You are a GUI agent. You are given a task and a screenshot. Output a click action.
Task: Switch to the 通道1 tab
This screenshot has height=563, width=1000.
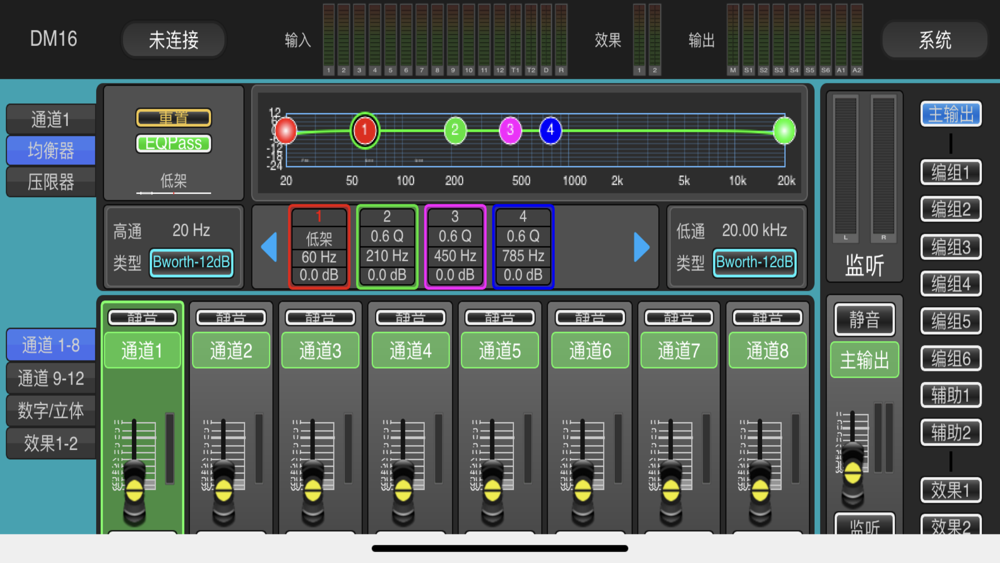pos(51,119)
